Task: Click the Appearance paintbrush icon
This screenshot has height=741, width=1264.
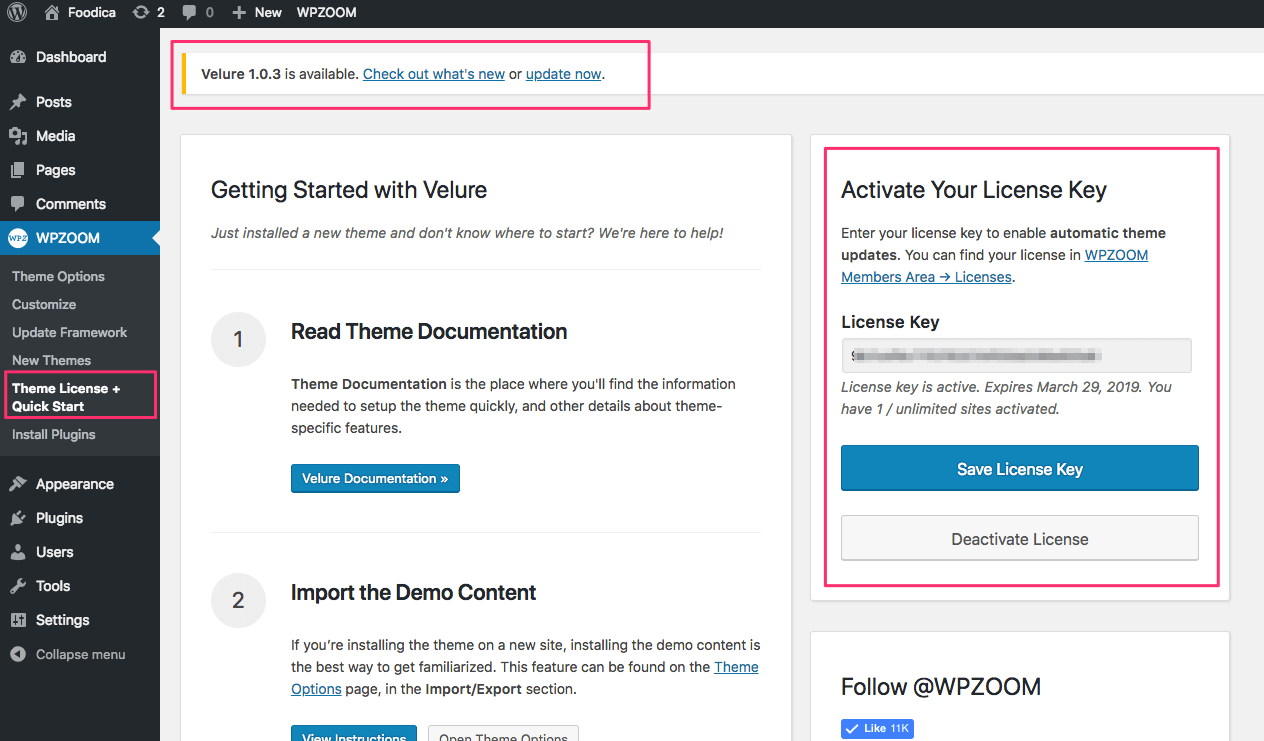Action: pos(18,484)
